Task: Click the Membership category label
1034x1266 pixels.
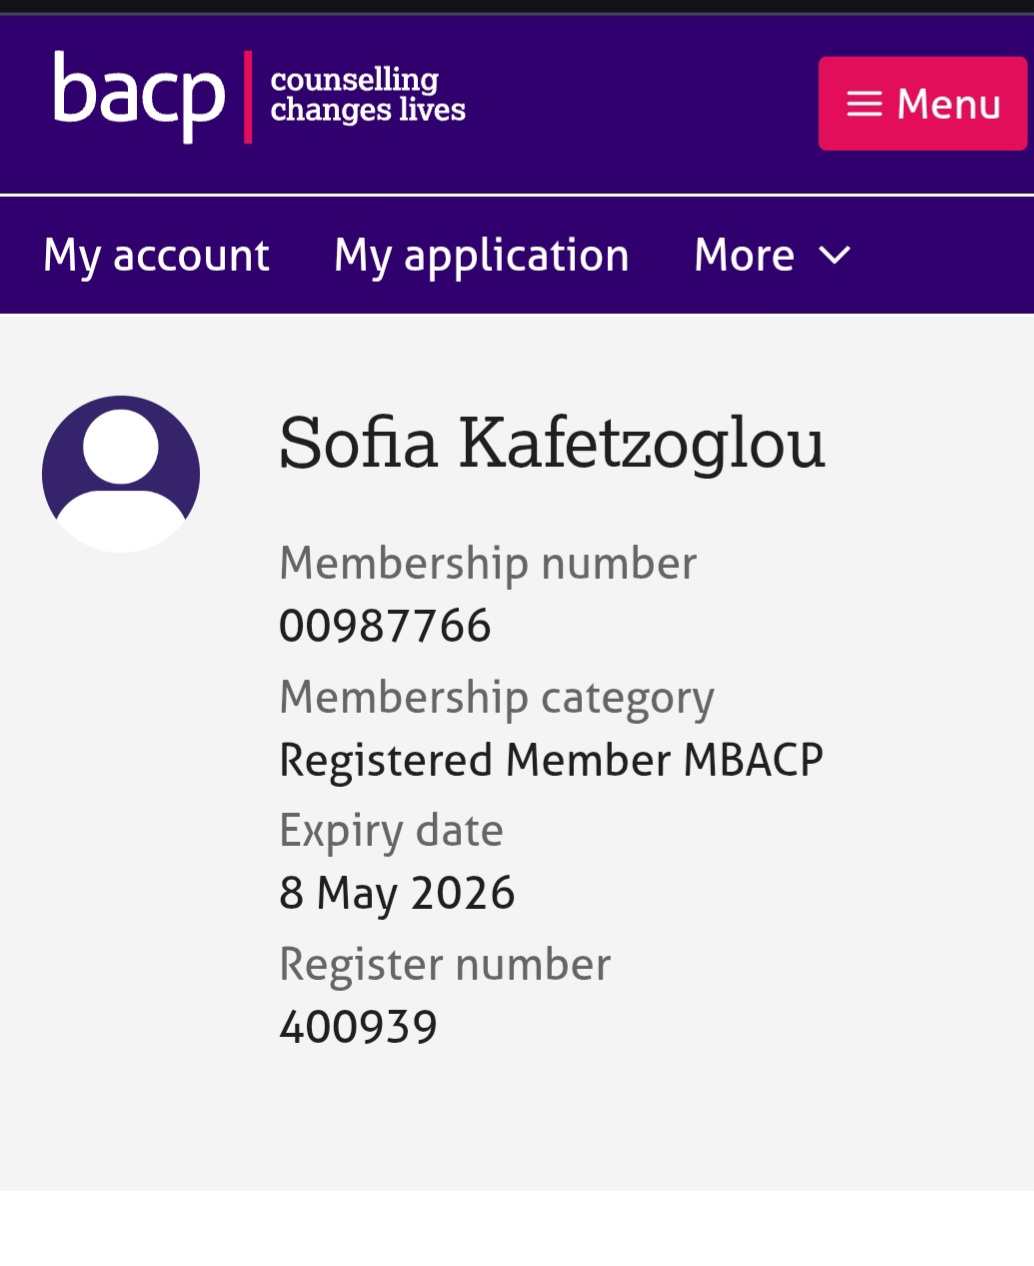Action: coord(496,697)
